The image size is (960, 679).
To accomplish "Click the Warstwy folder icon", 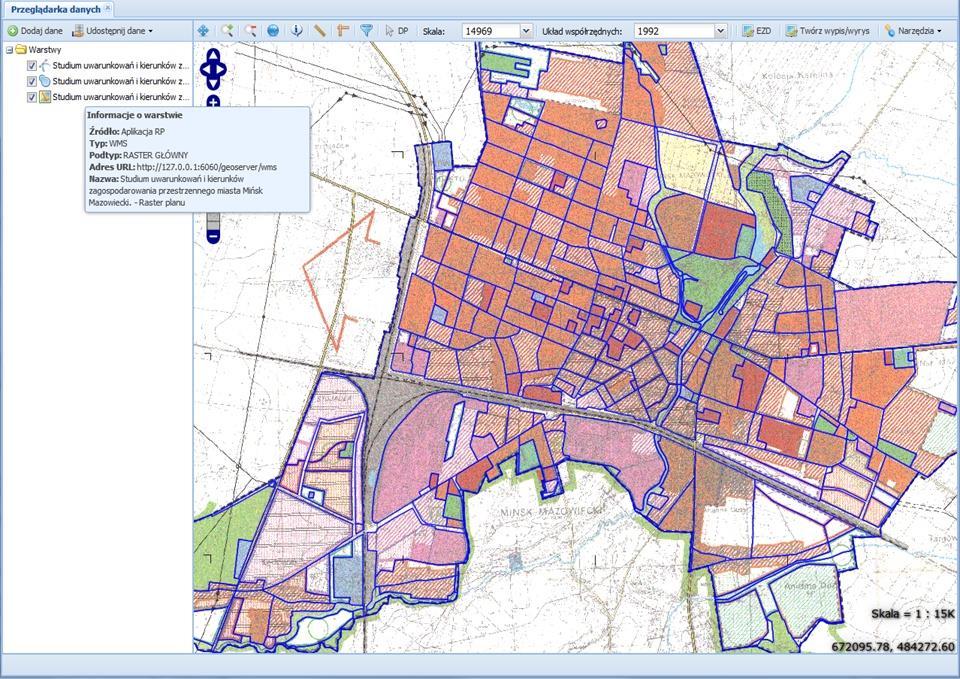I will click(x=21, y=50).
